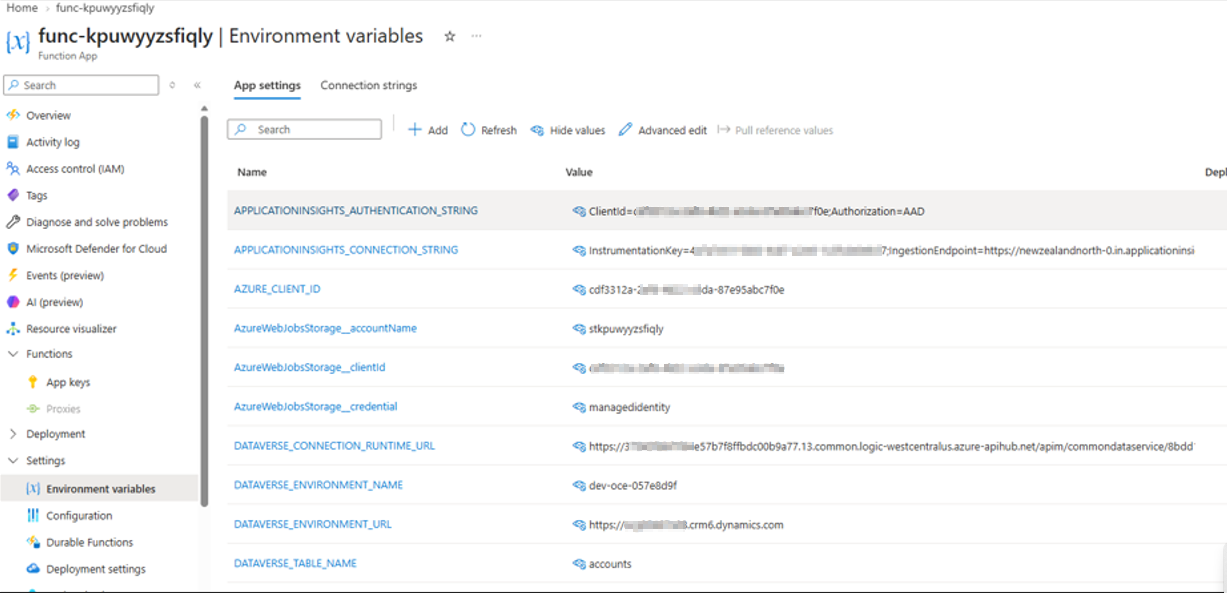Open AzureWebJobsStorage__credential setting
This screenshot has width=1227, height=593.
(x=316, y=406)
